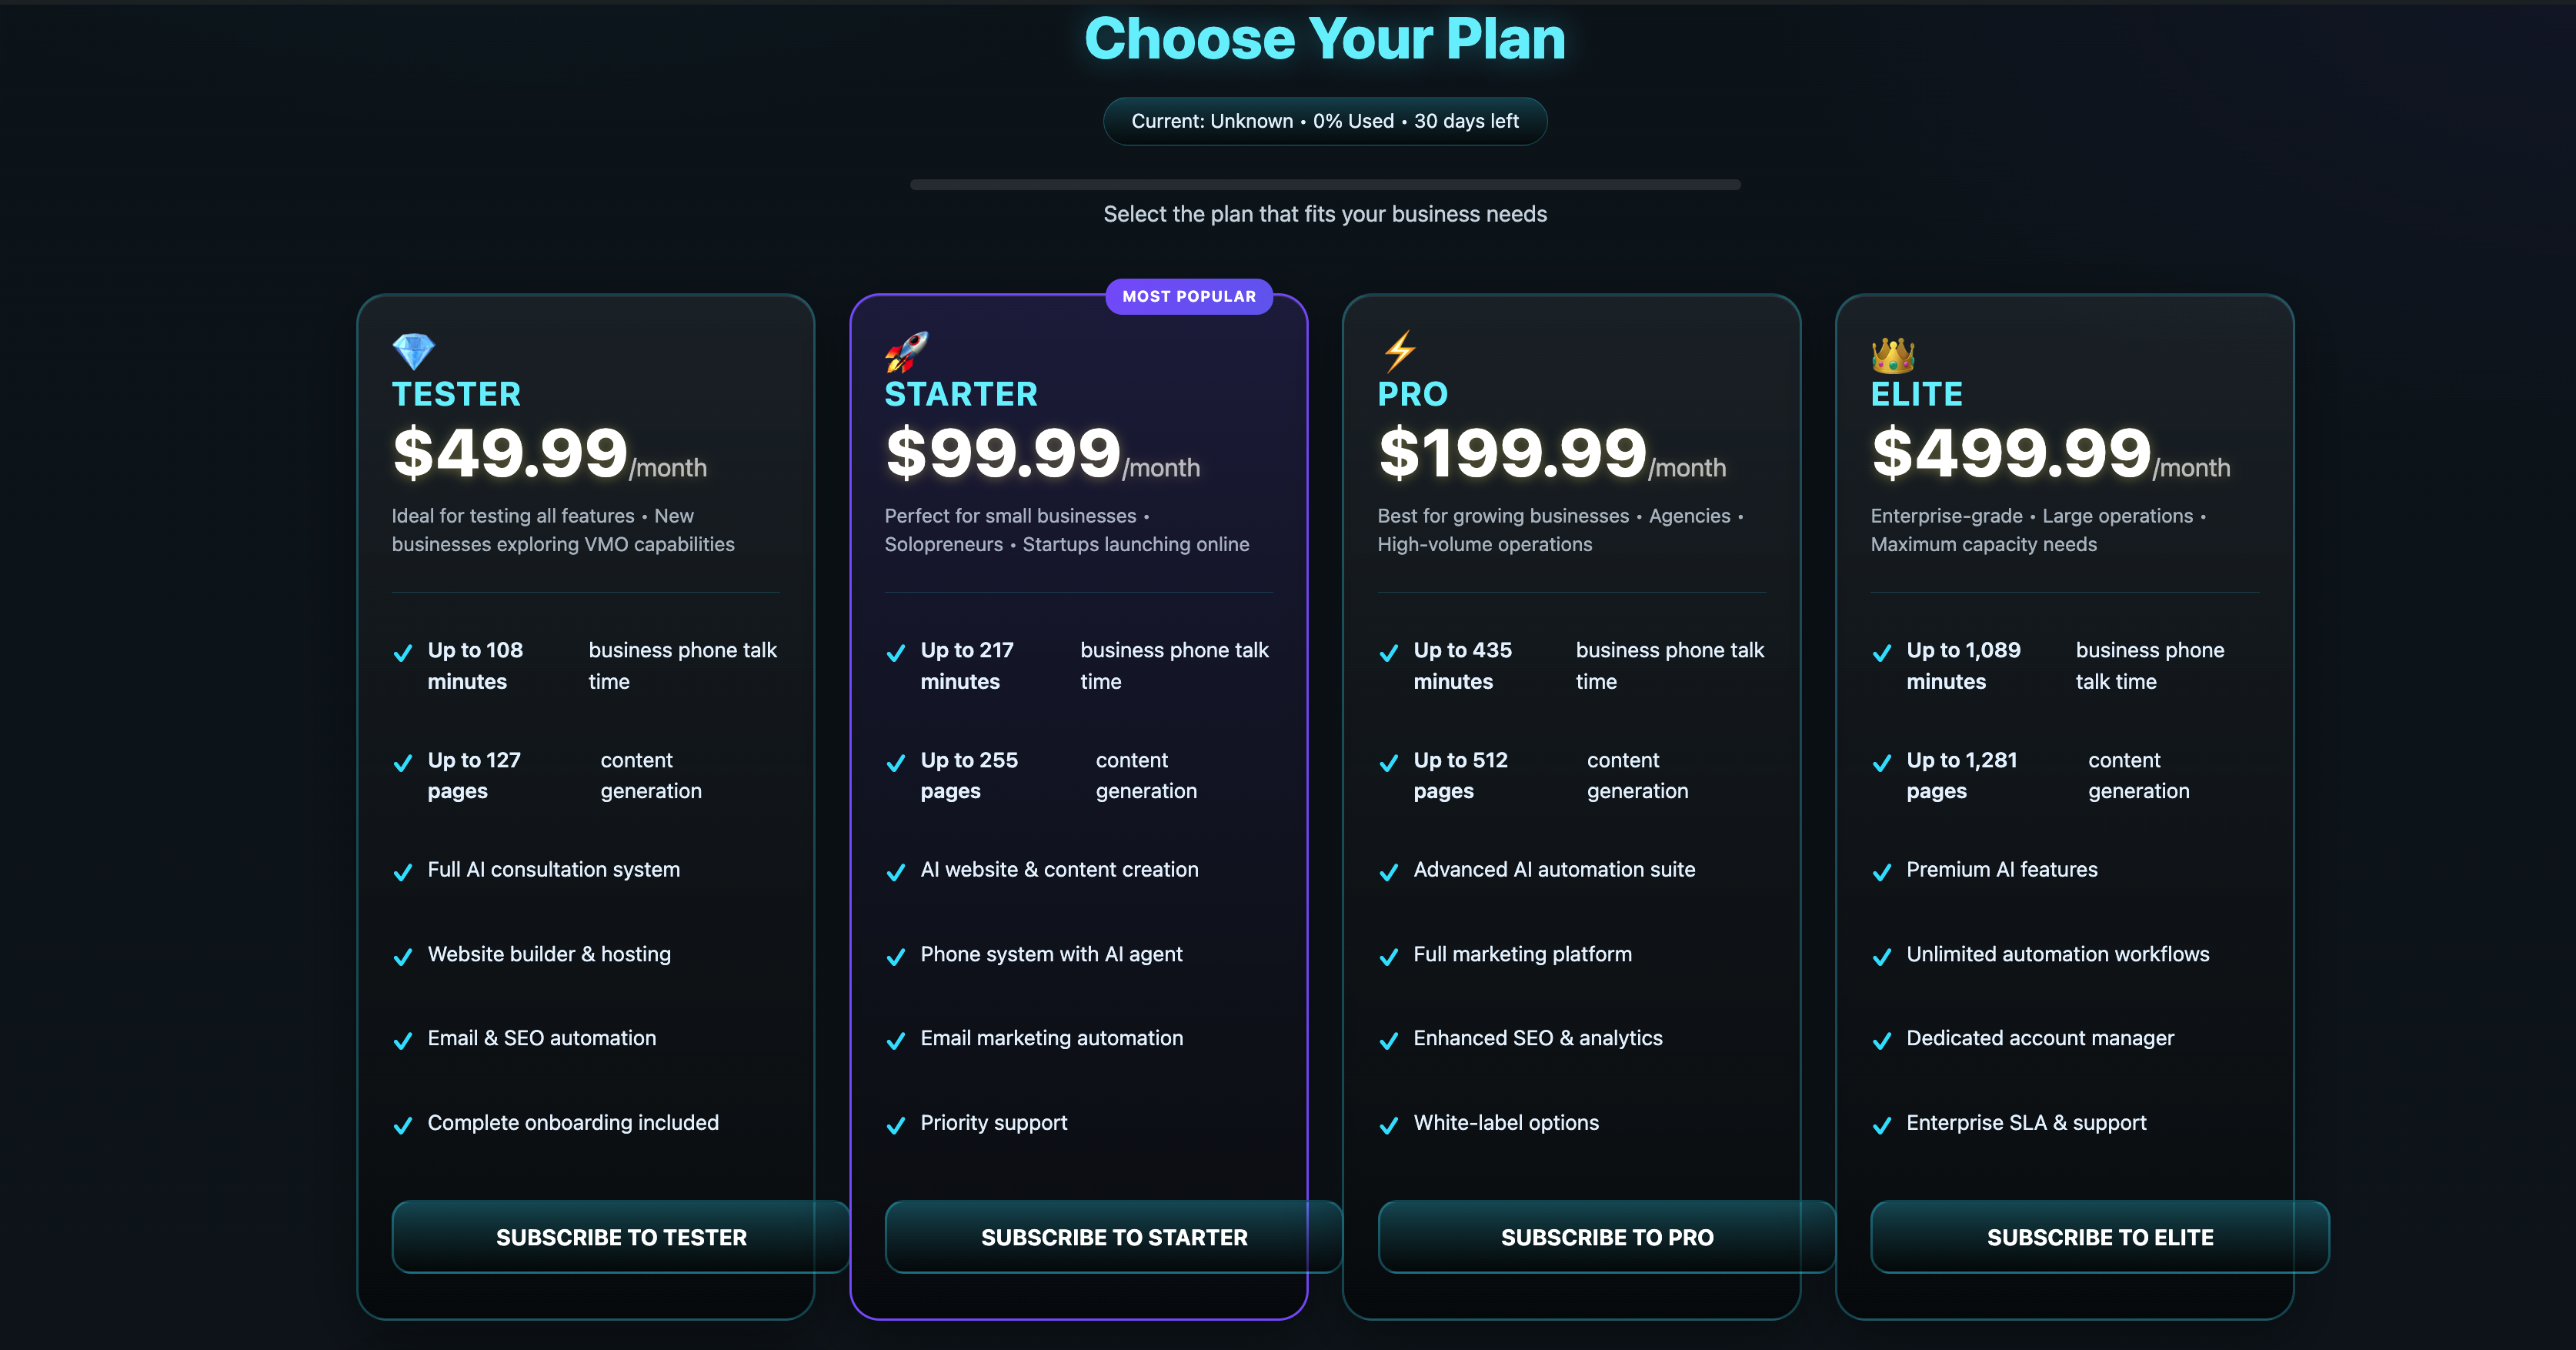
Task: Click the checkmark beside Full AI consultation system
Action: pos(403,872)
